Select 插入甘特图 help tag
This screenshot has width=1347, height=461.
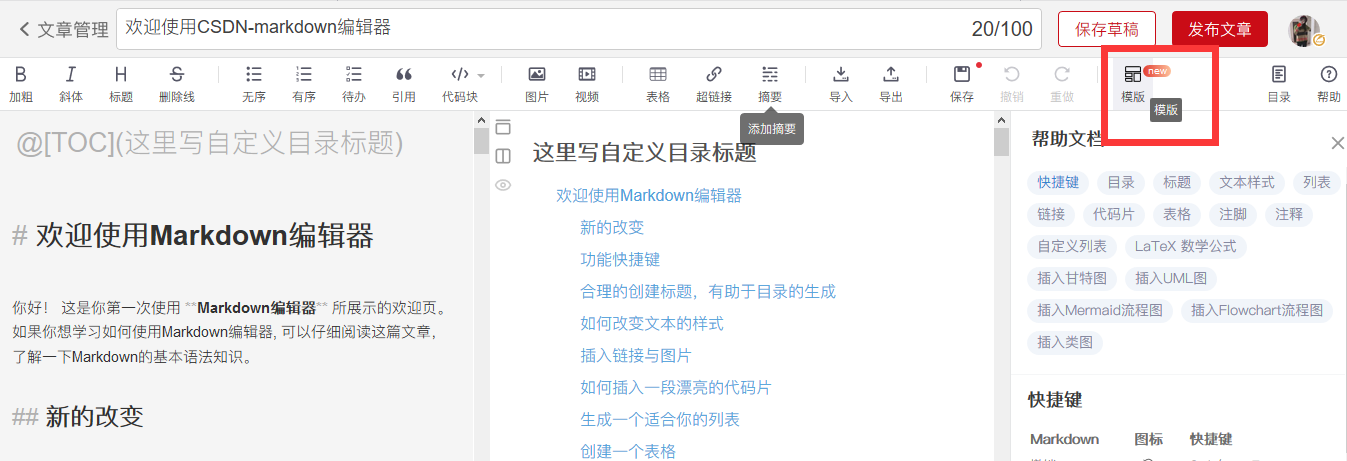(x=1072, y=278)
